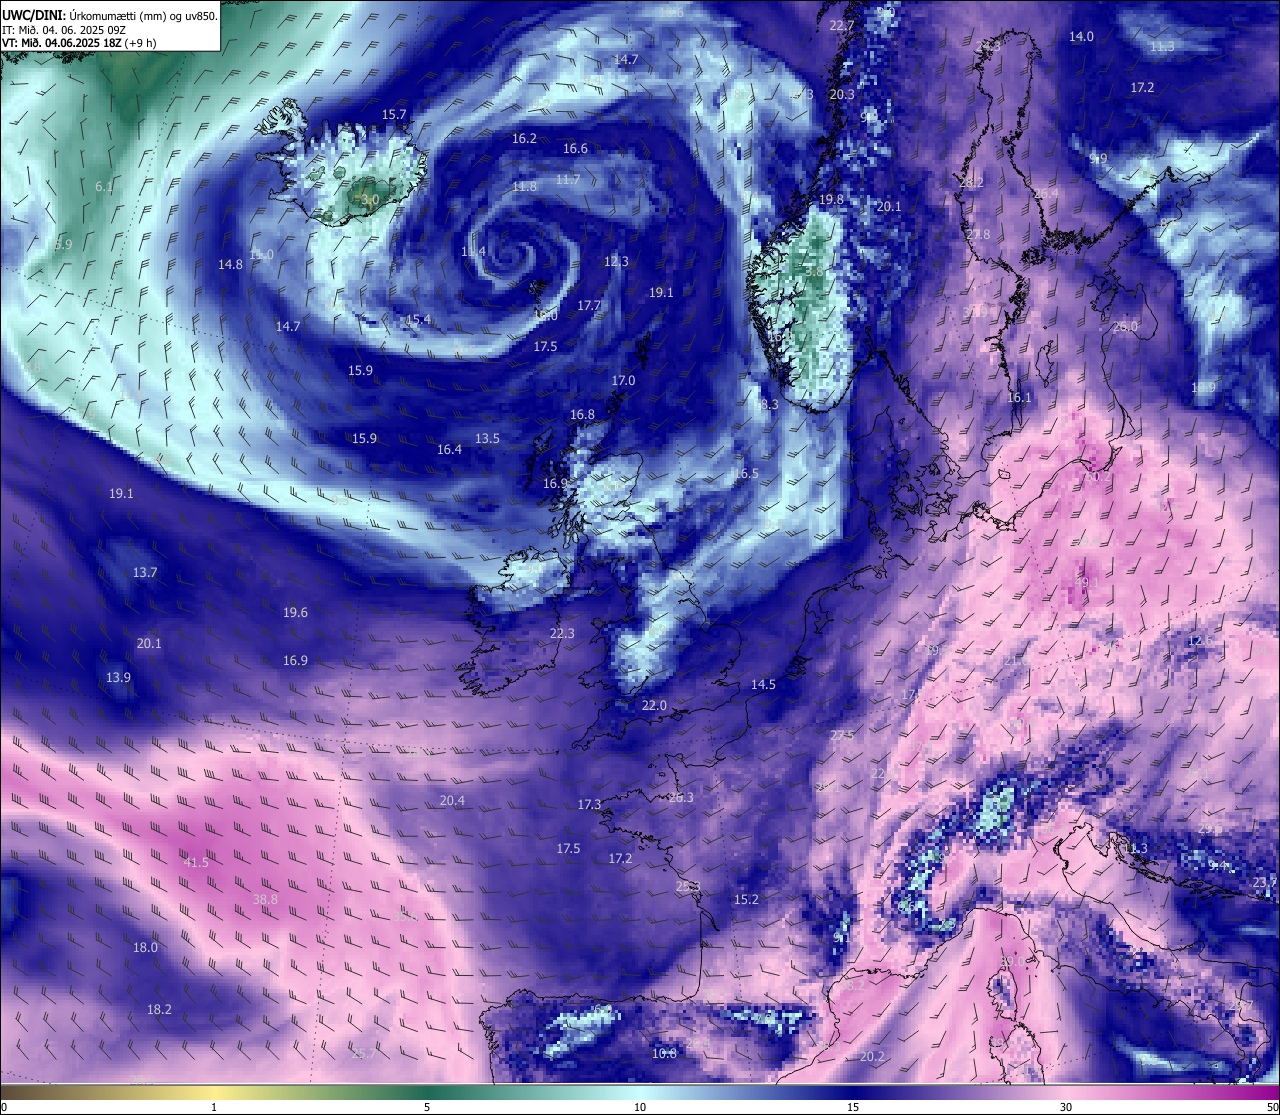Click the 14.8 value label
The width and height of the screenshot is (1280, 1115).
click(230, 265)
